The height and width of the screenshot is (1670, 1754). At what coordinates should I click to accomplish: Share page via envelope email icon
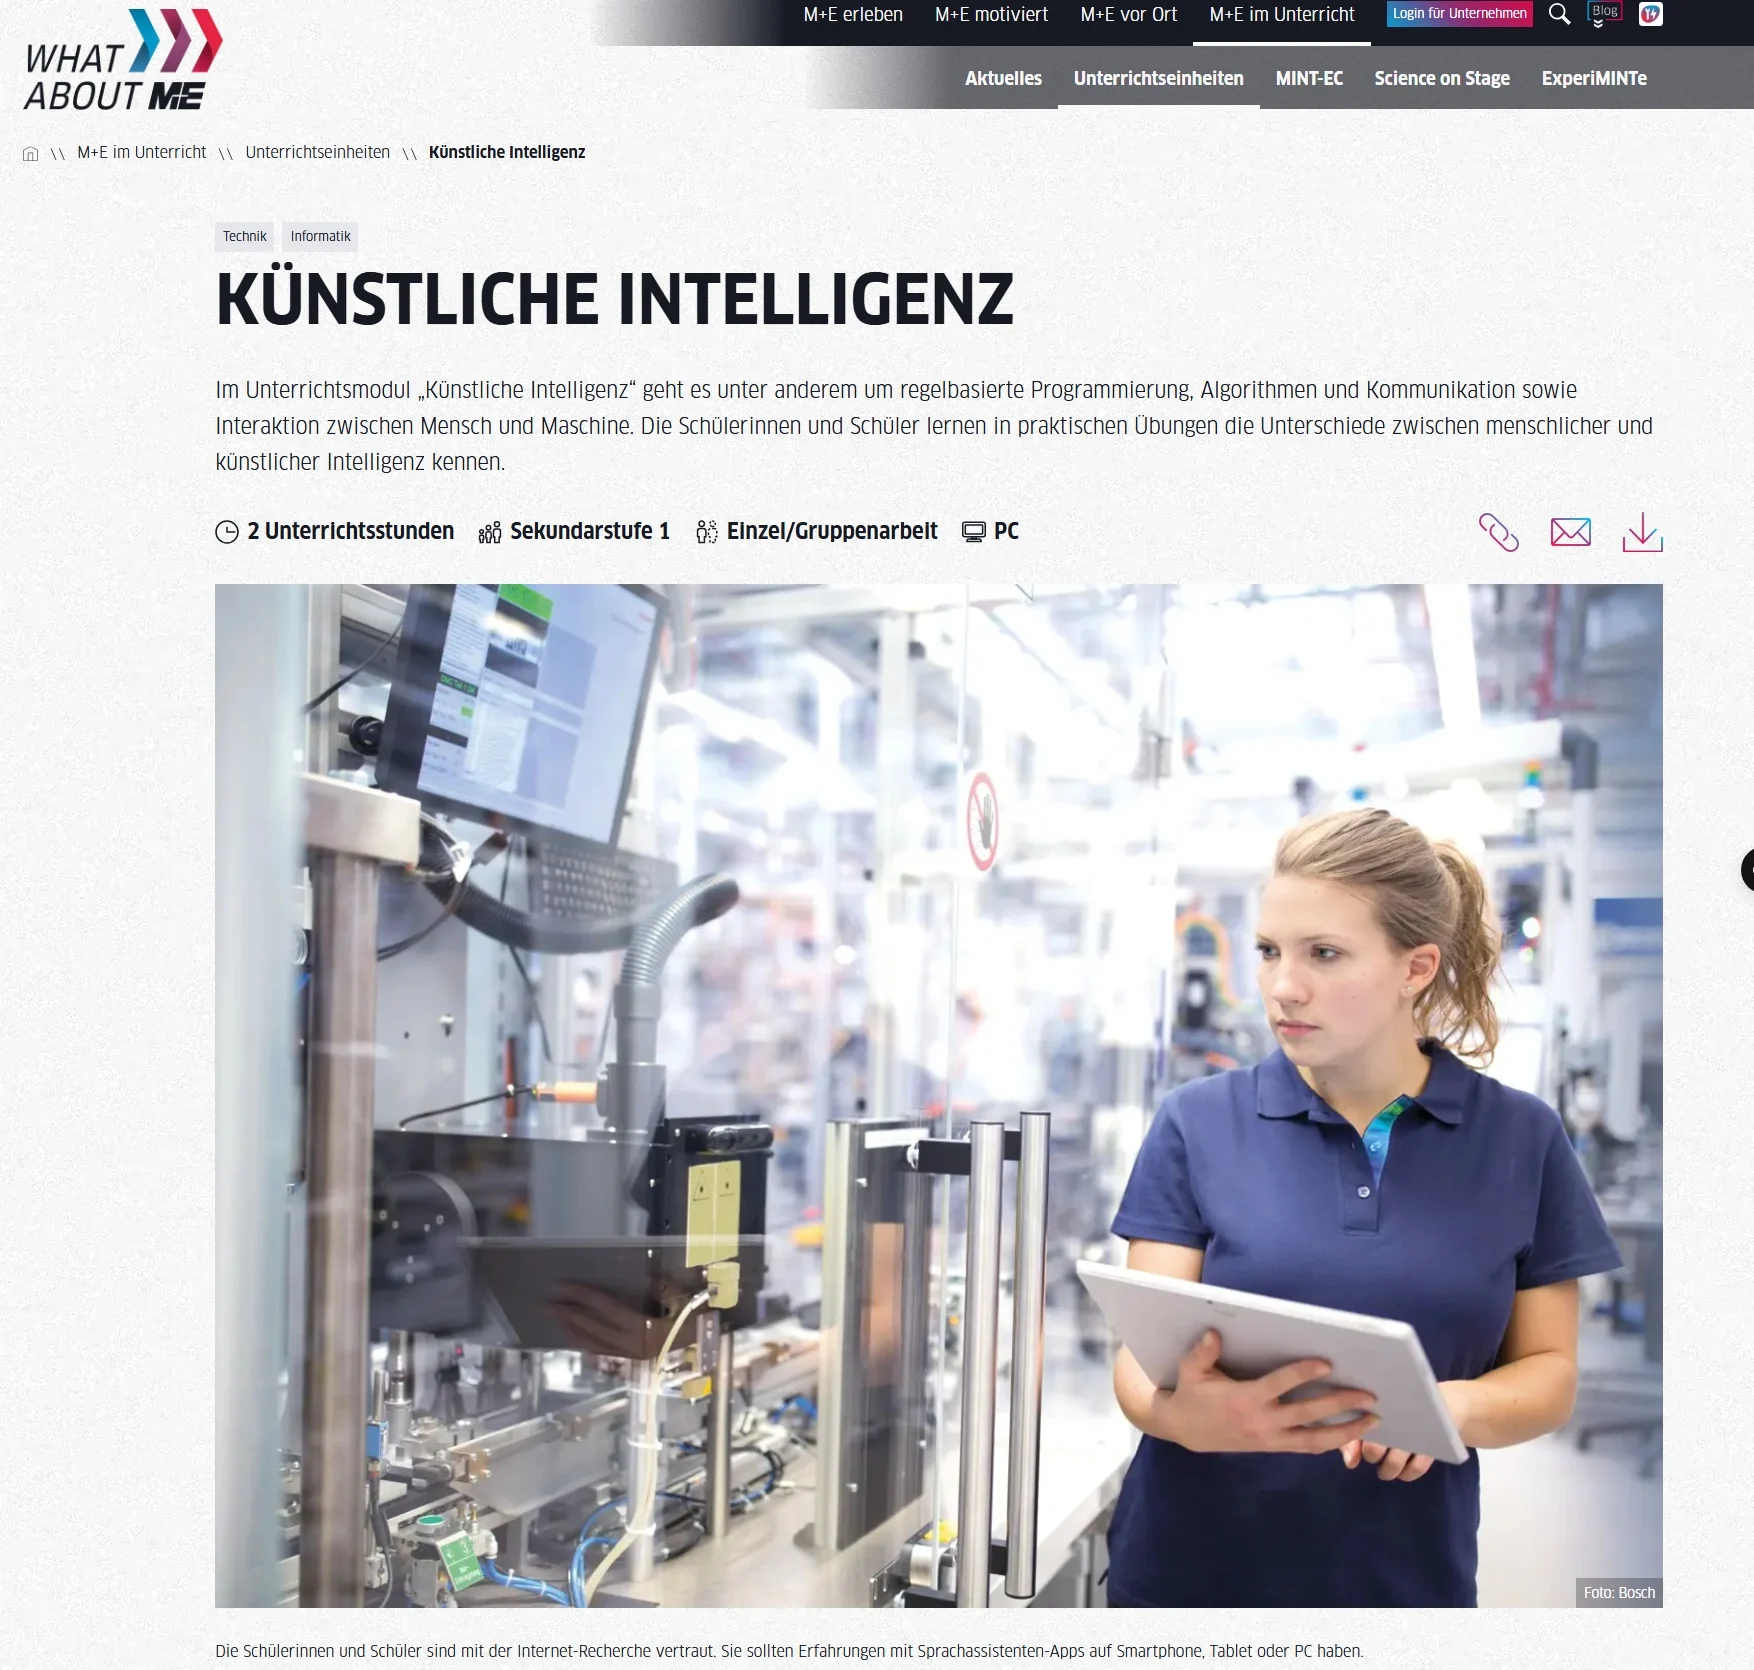tap(1570, 532)
